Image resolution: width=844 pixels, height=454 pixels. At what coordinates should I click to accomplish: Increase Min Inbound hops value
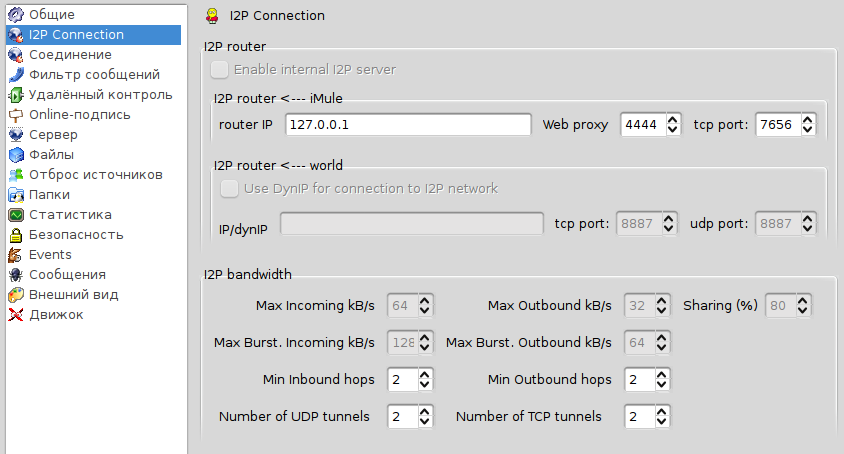(x=424, y=374)
